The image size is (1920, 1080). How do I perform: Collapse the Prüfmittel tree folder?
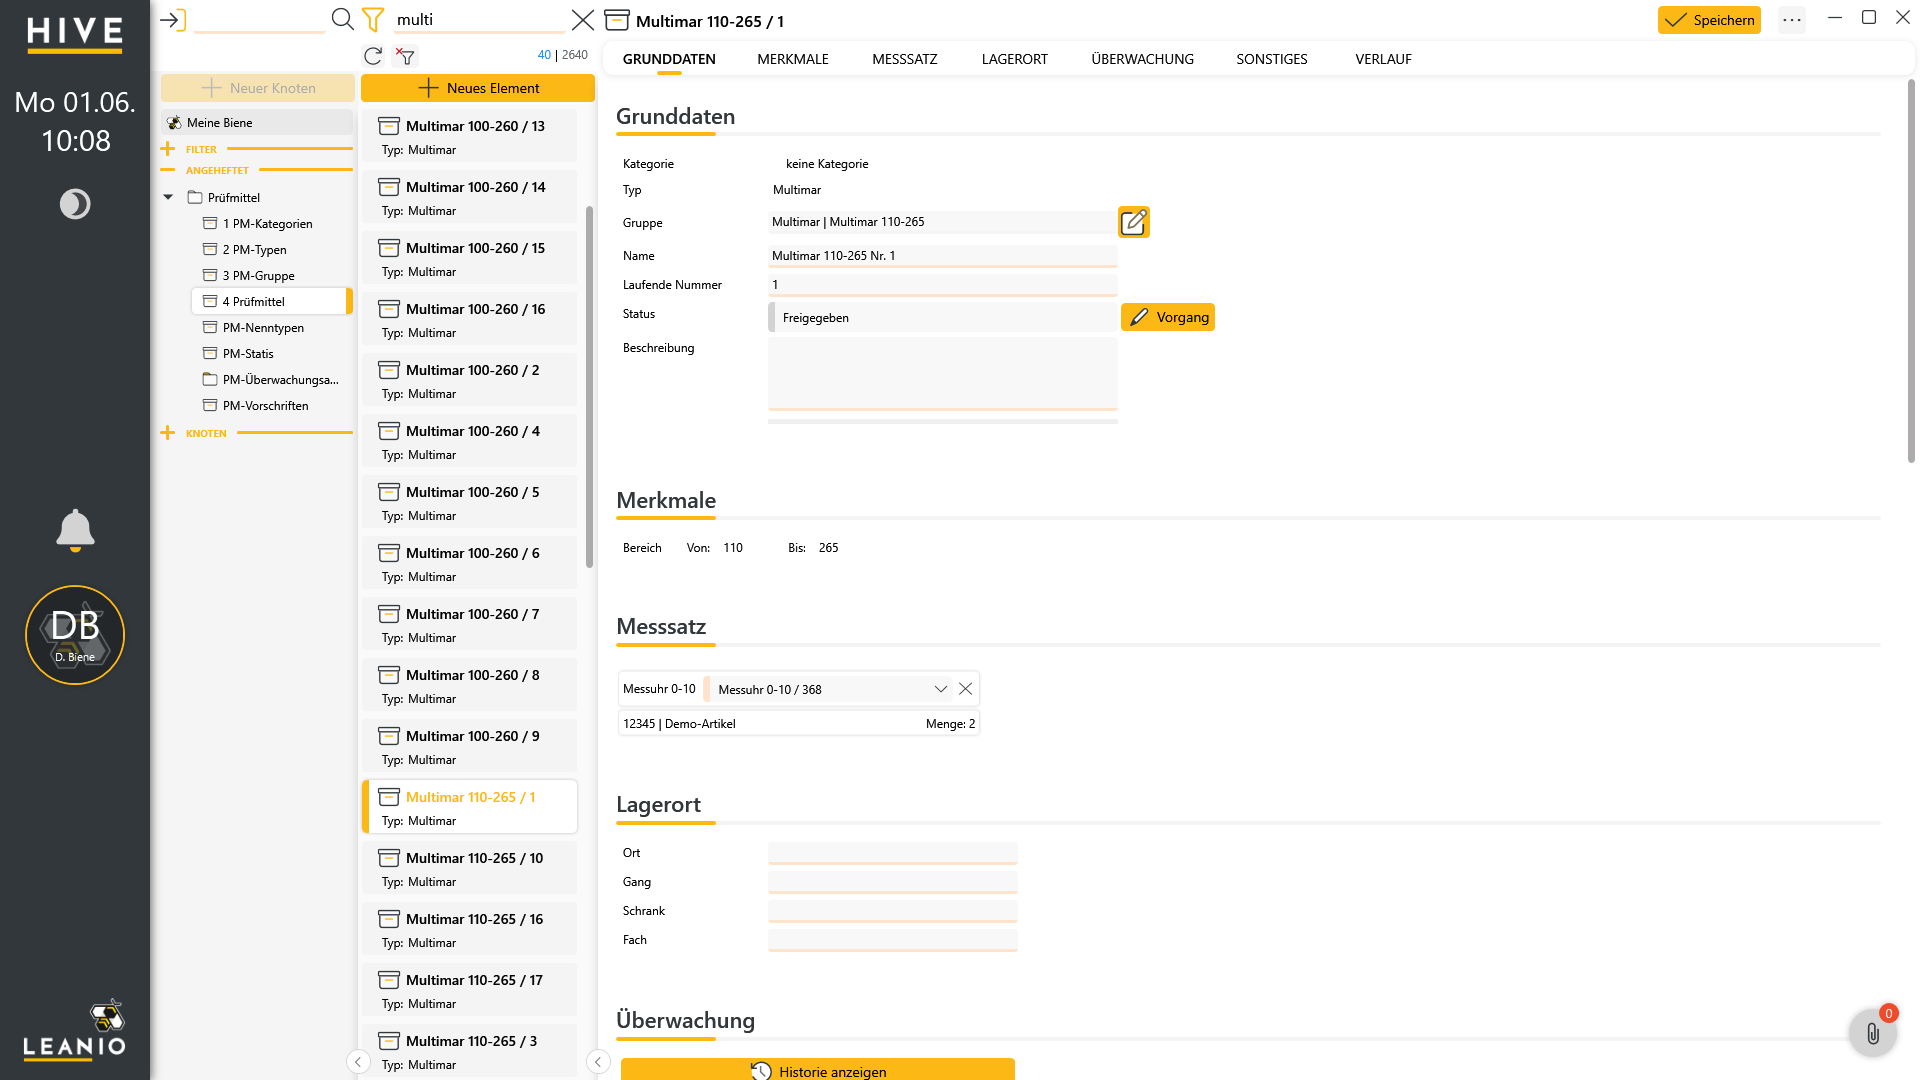pos(168,197)
